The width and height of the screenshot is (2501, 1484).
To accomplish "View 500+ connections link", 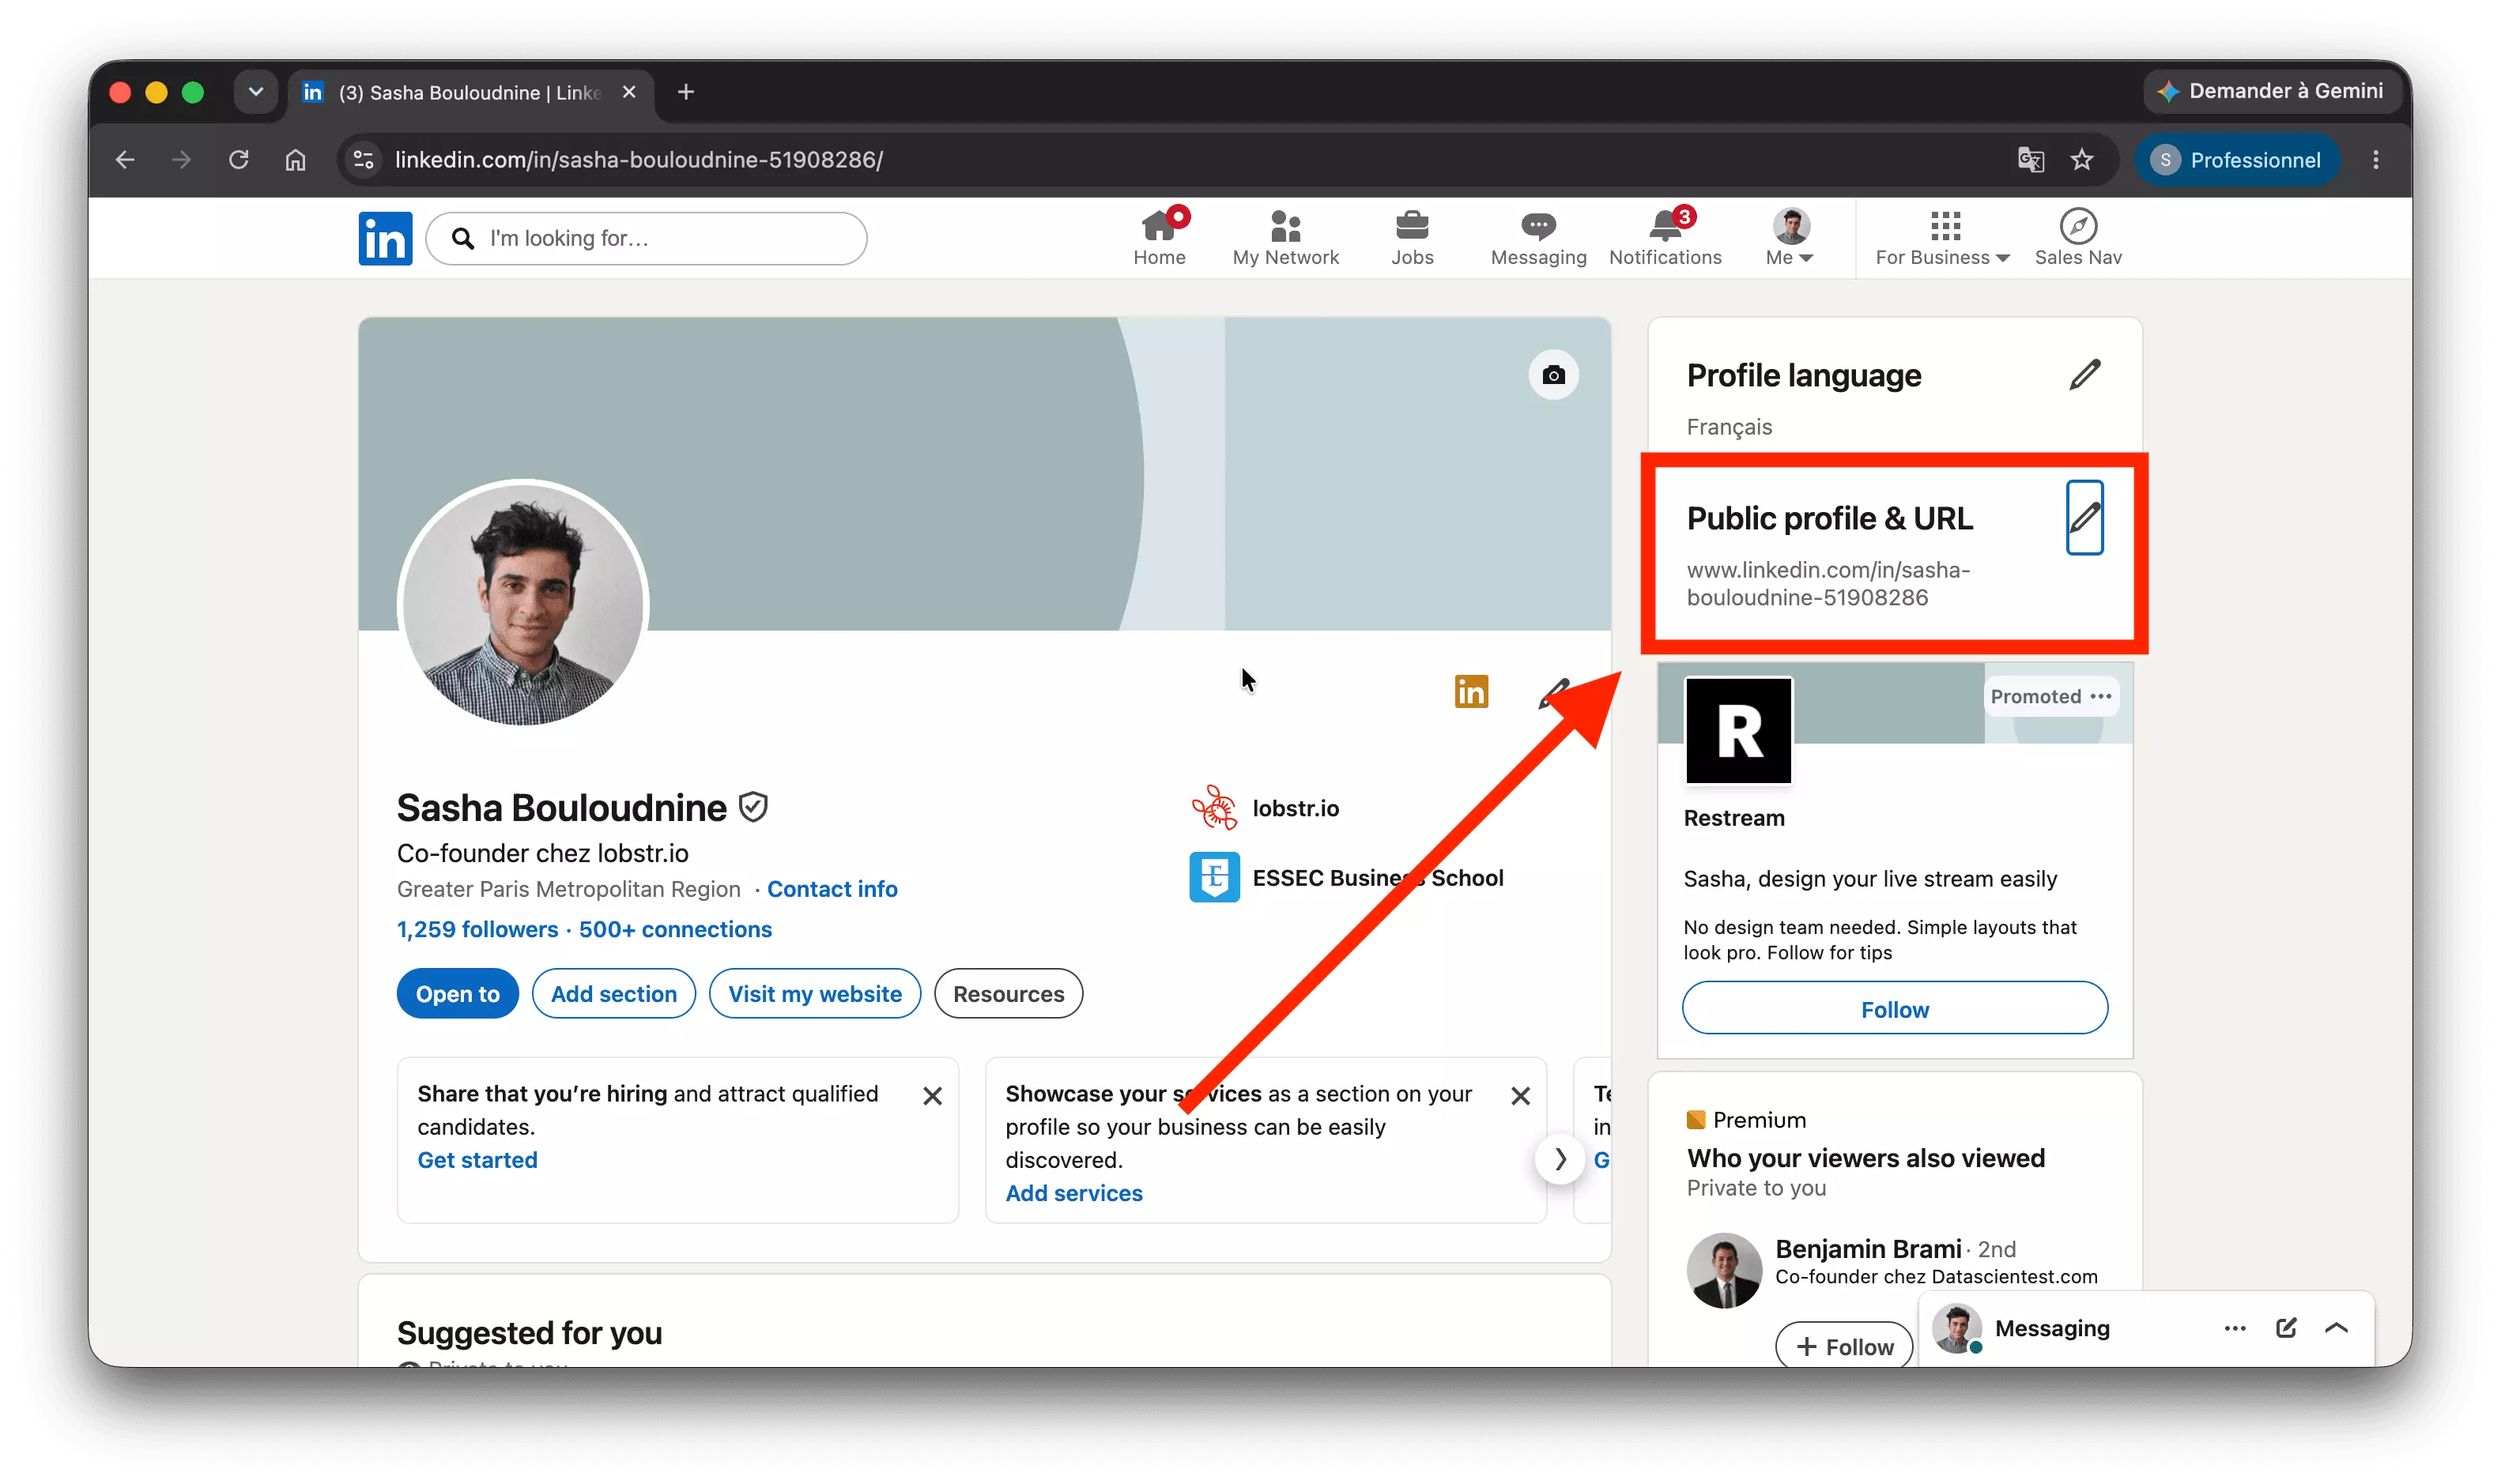I will click(675, 929).
